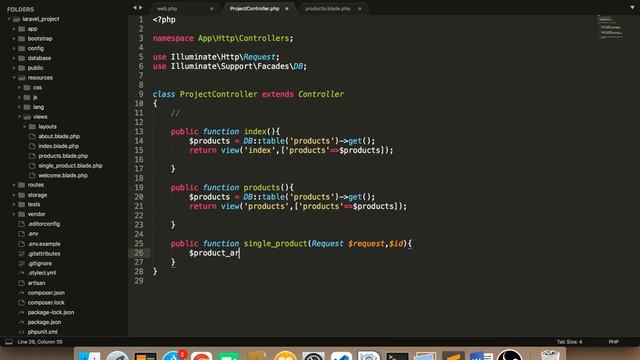Click the Line 26, Column 20 status text
This screenshot has height=360, width=640.
40,342
